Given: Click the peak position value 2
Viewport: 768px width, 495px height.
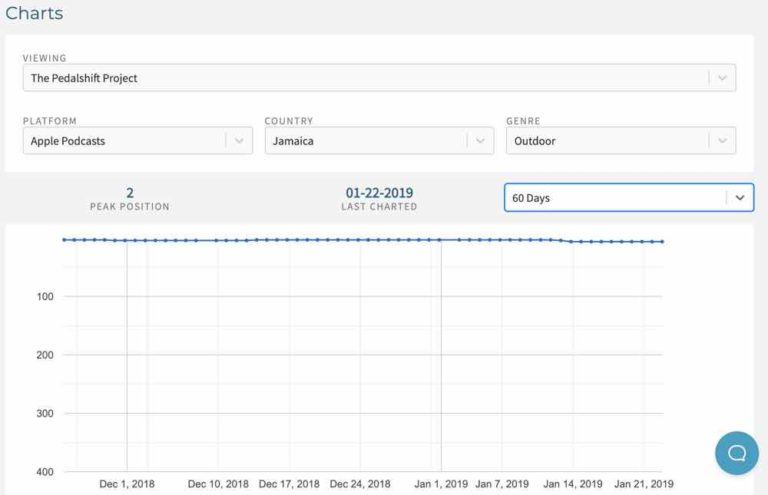Looking at the screenshot, I should tap(130, 192).
